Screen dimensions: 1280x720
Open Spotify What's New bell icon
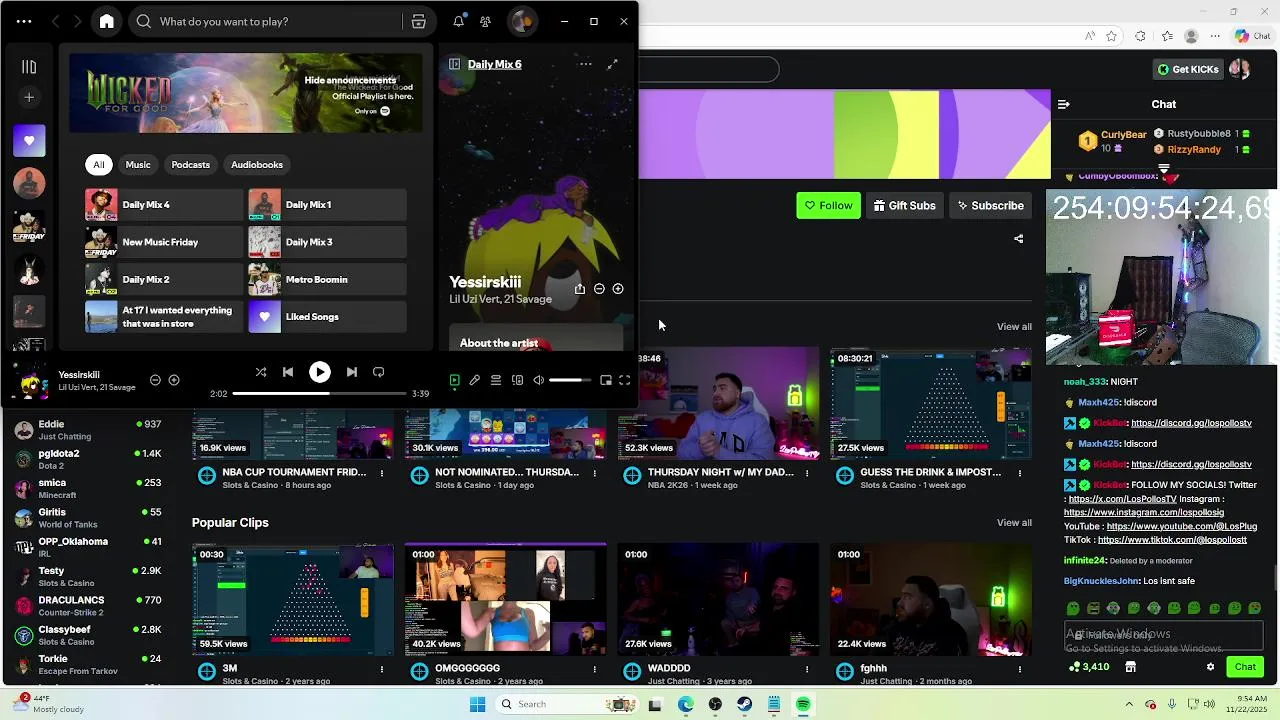click(x=458, y=21)
